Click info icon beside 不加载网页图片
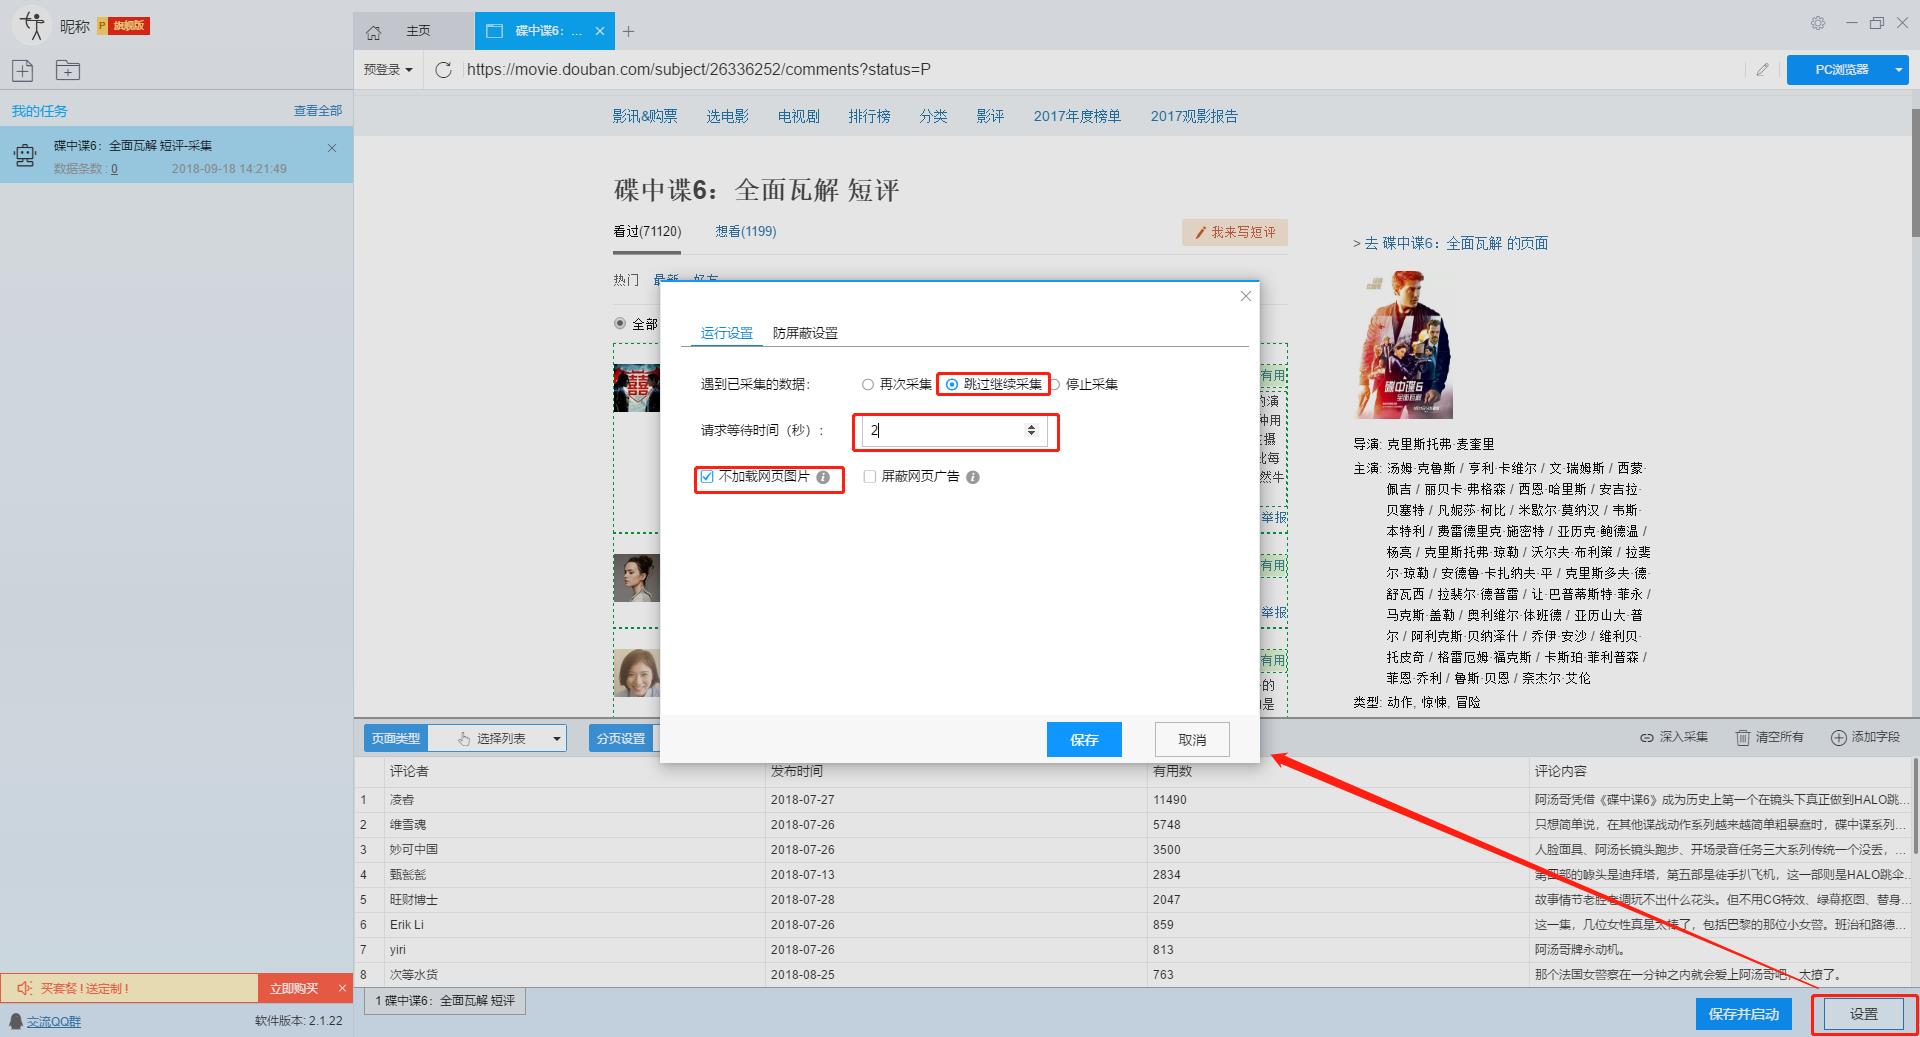The height and width of the screenshot is (1037, 1920). pos(823,477)
